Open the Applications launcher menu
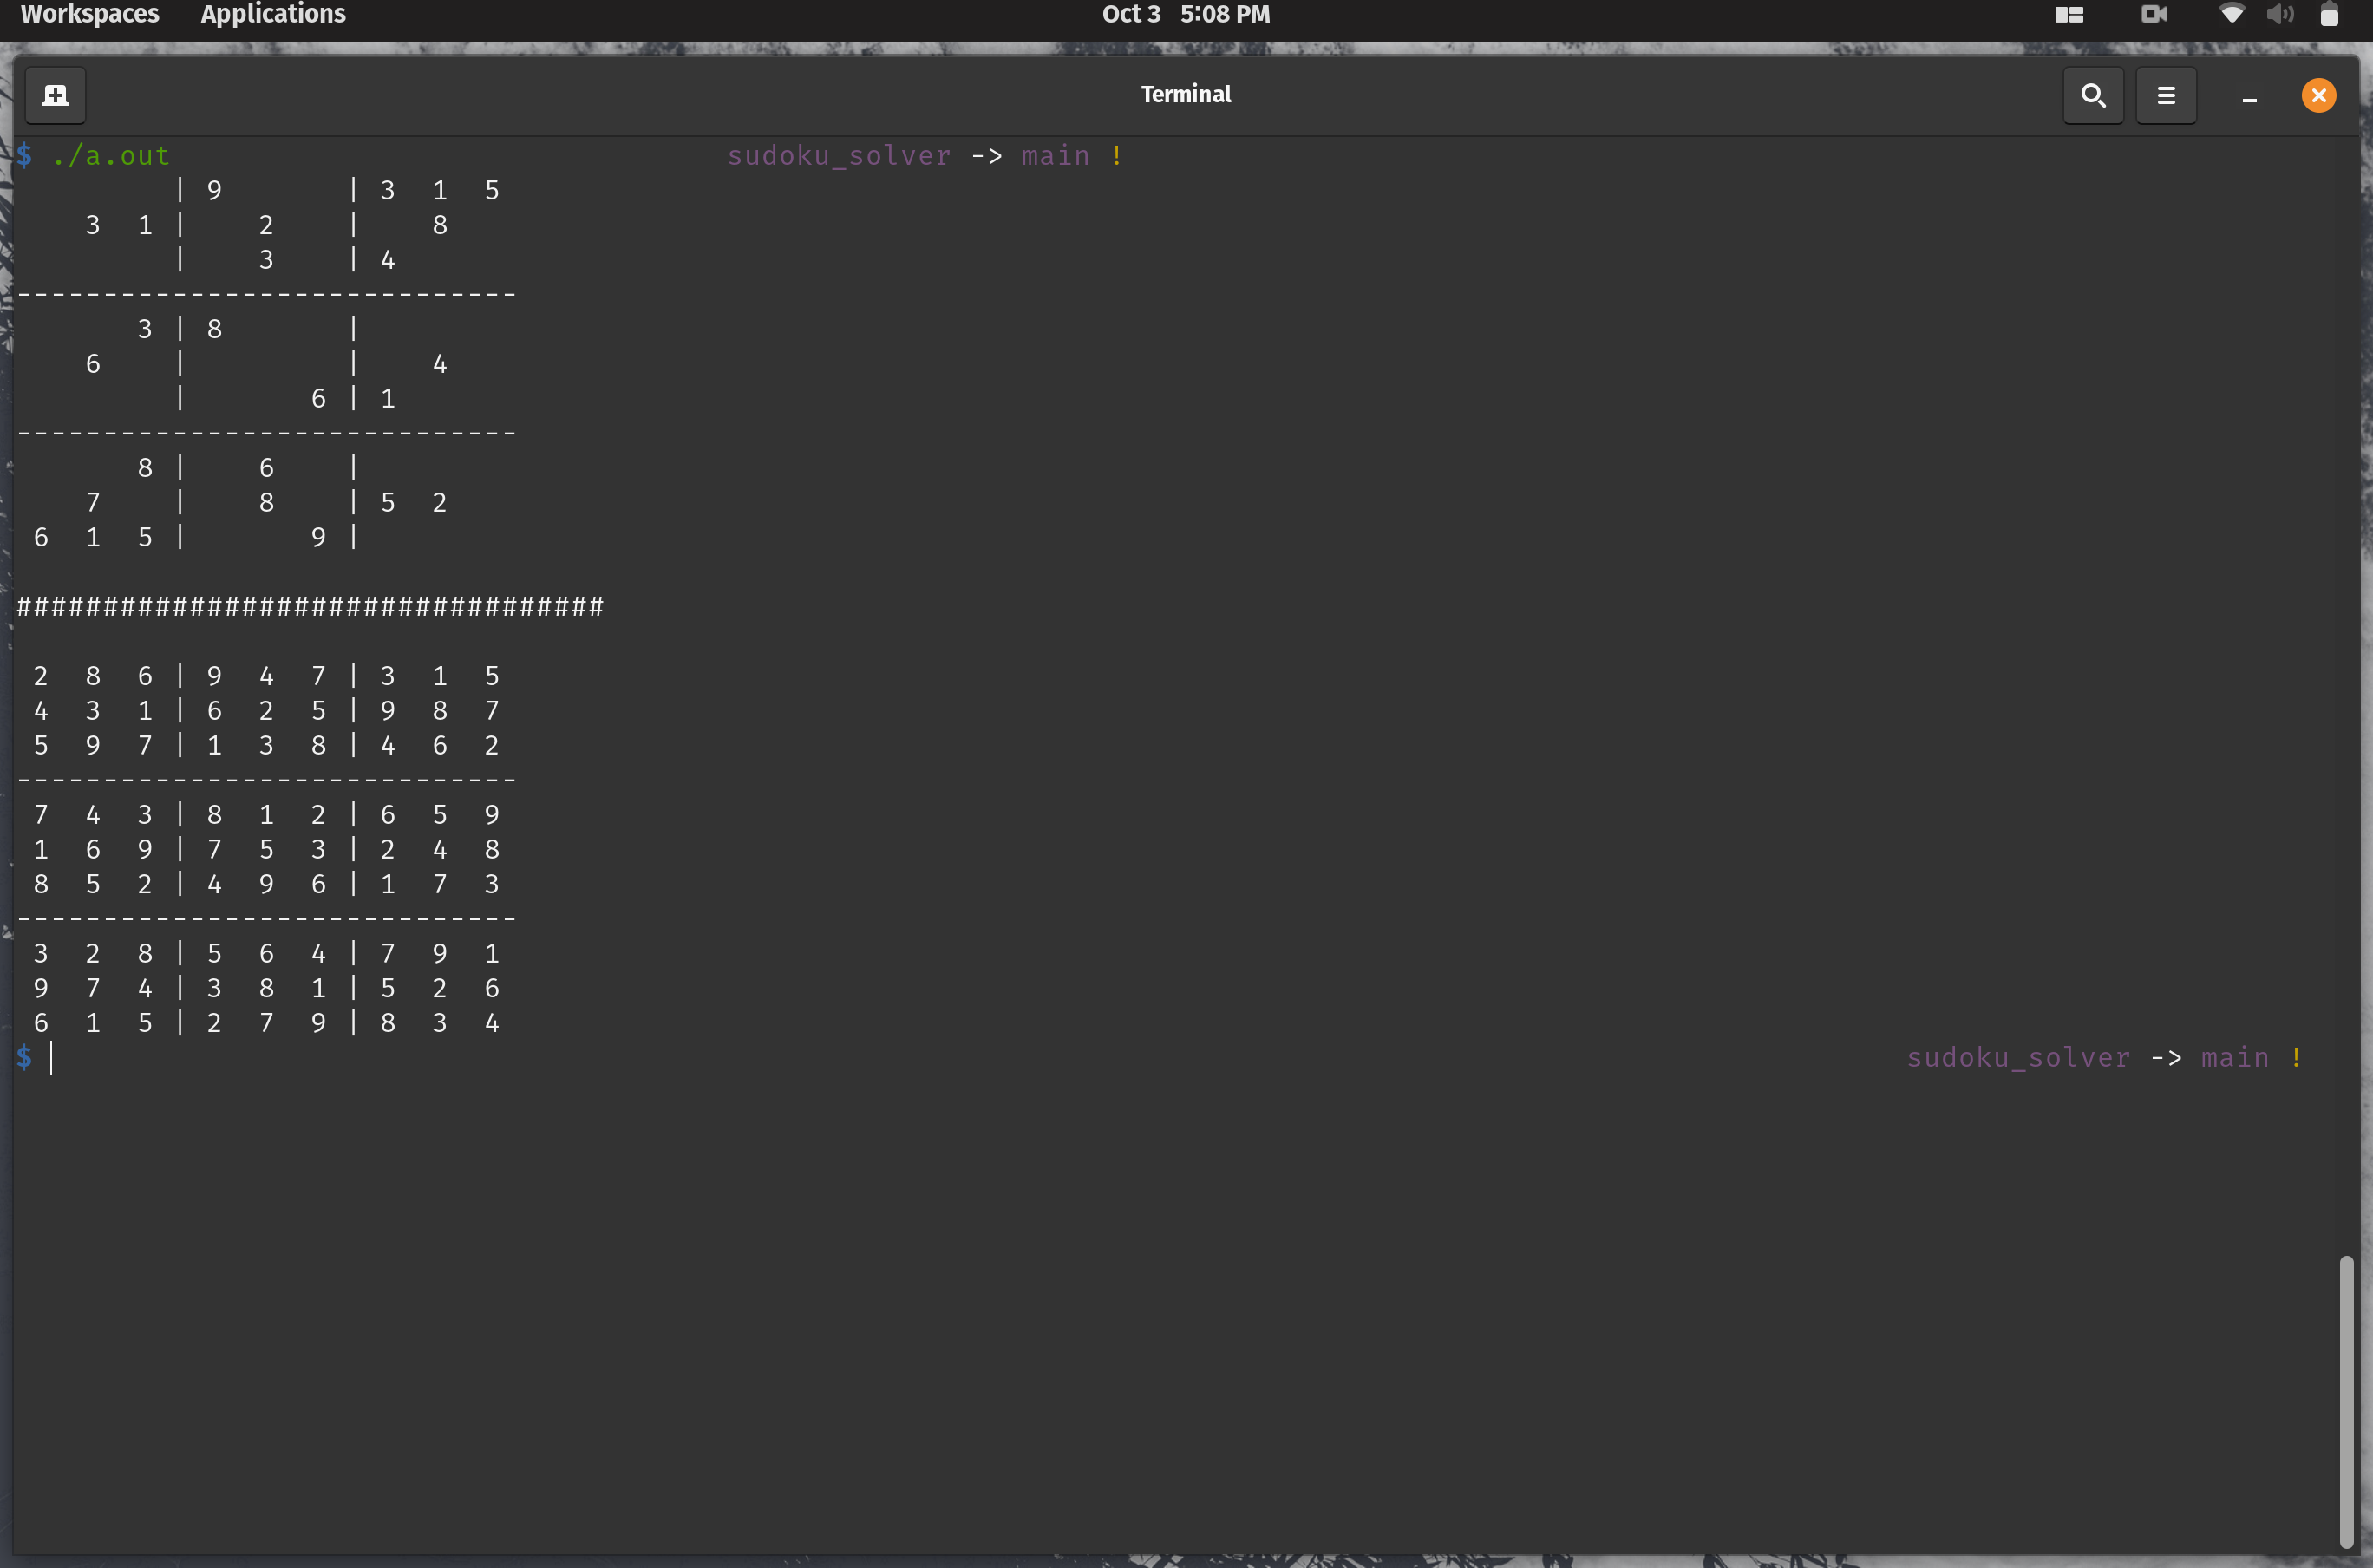 point(273,14)
